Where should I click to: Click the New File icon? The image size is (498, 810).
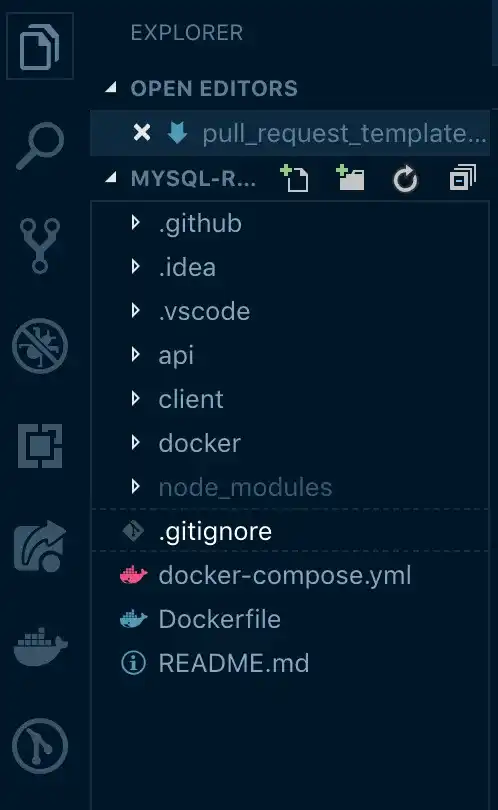[x=294, y=178]
